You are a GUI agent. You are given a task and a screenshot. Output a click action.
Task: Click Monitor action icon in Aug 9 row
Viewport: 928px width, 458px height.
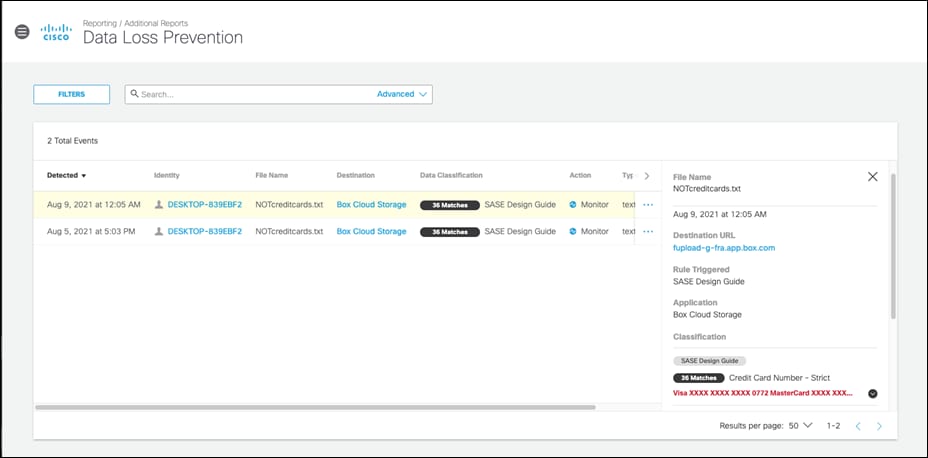[x=573, y=205]
